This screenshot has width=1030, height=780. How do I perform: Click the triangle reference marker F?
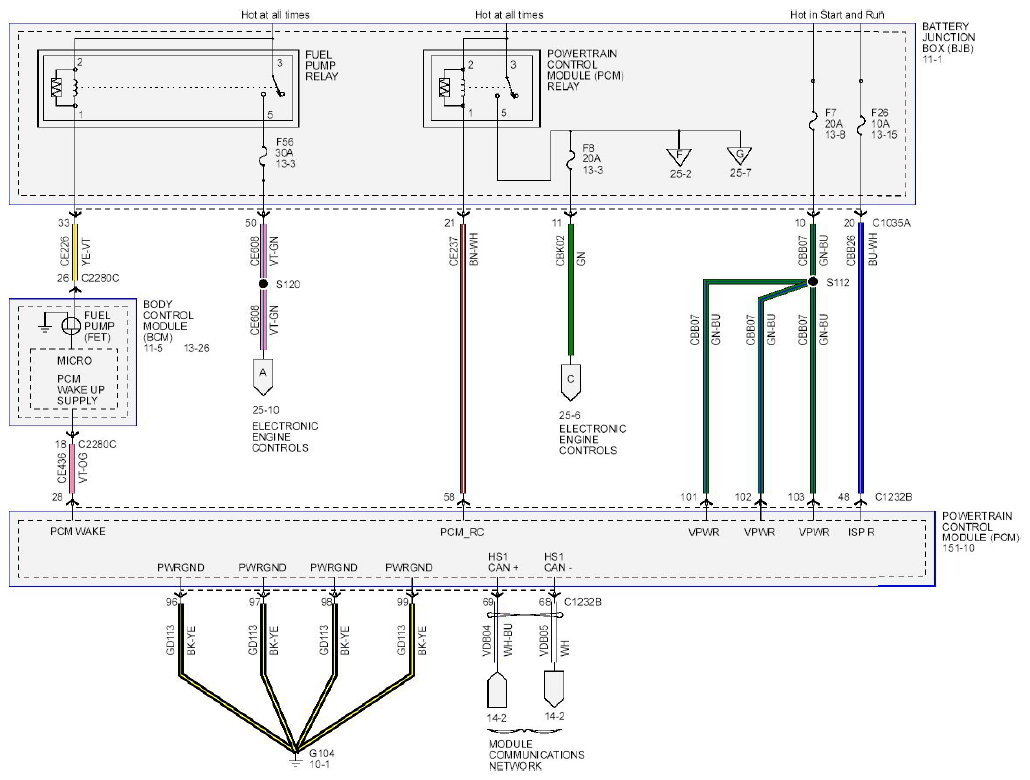679,156
